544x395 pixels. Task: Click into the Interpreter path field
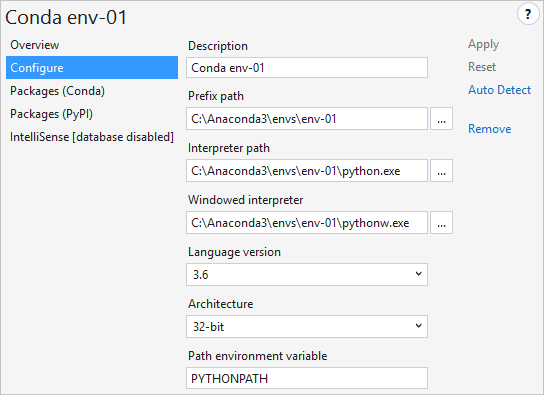tap(307, 171)
